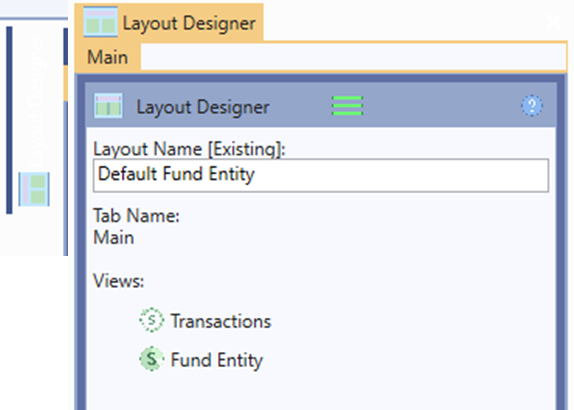Image resolution: width=574 pixels, height=410 pixels.
Task: Select the dashed Transactions view icon
Action: click(x=152, y=320)
